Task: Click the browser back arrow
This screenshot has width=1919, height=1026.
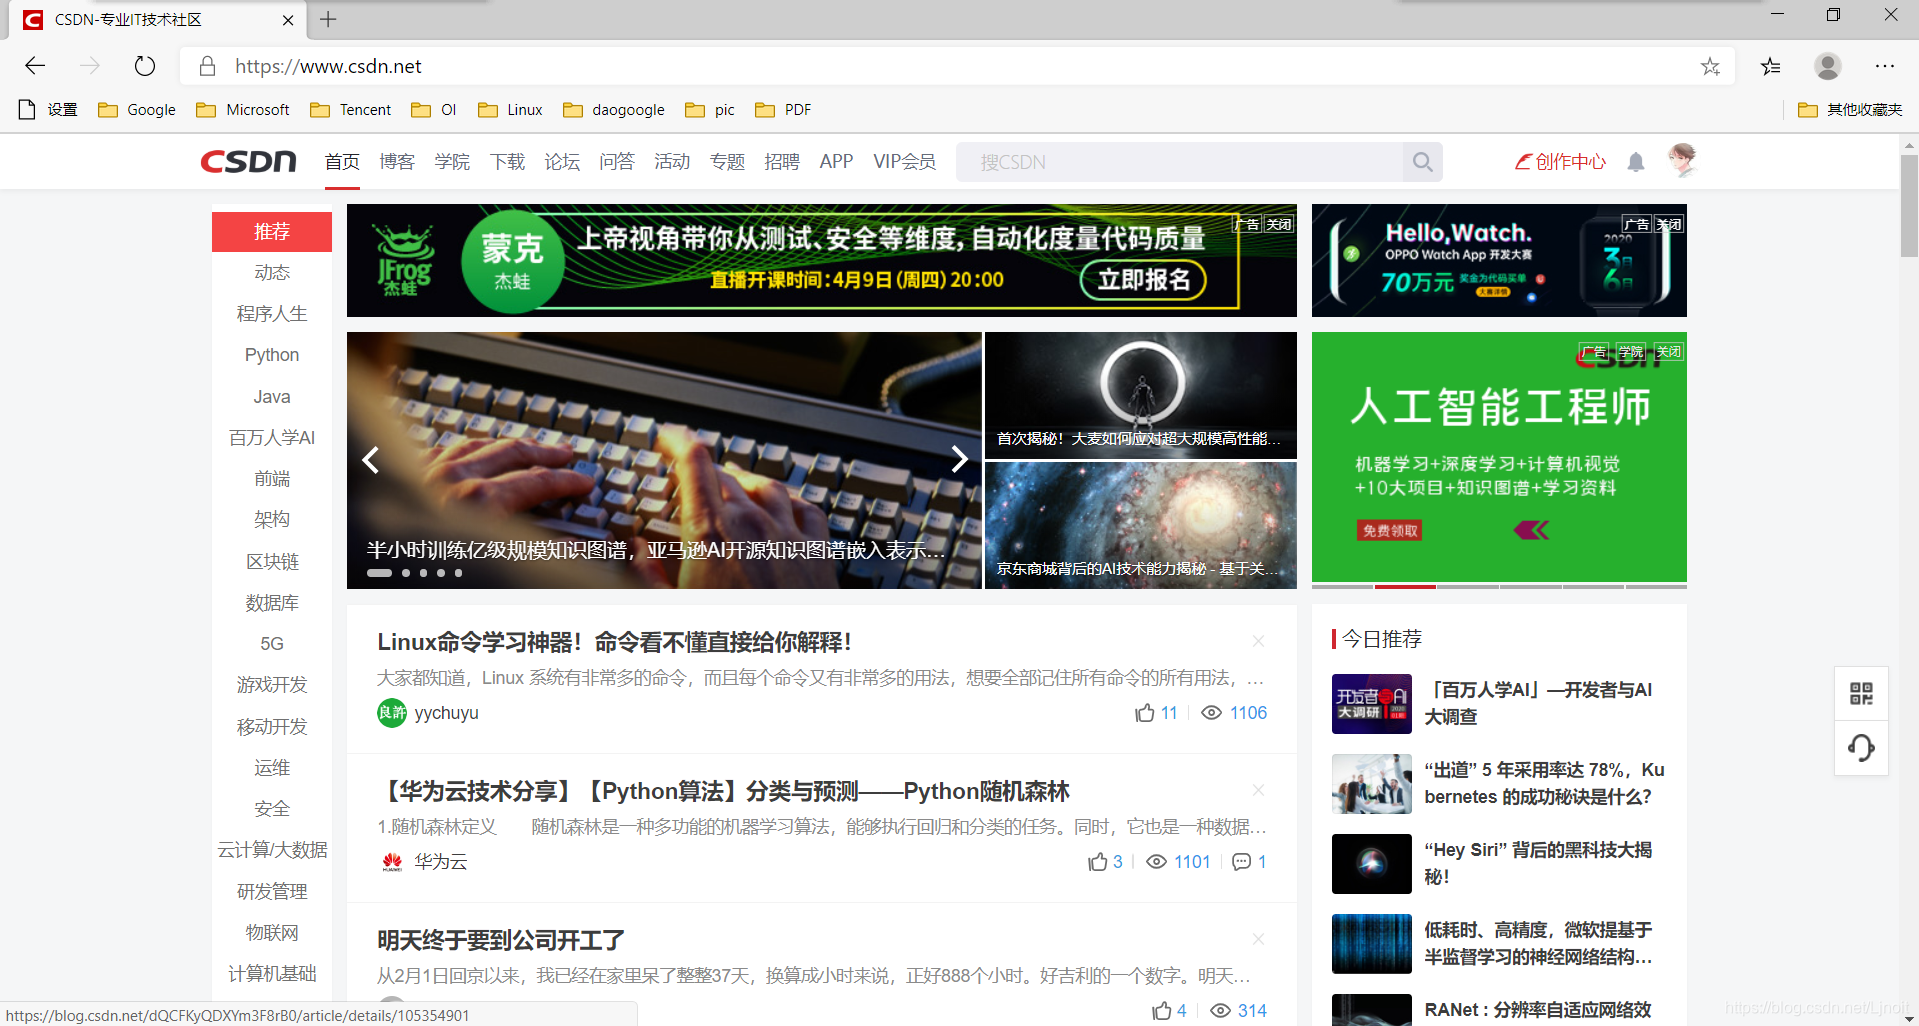Action: pos(35,66)
